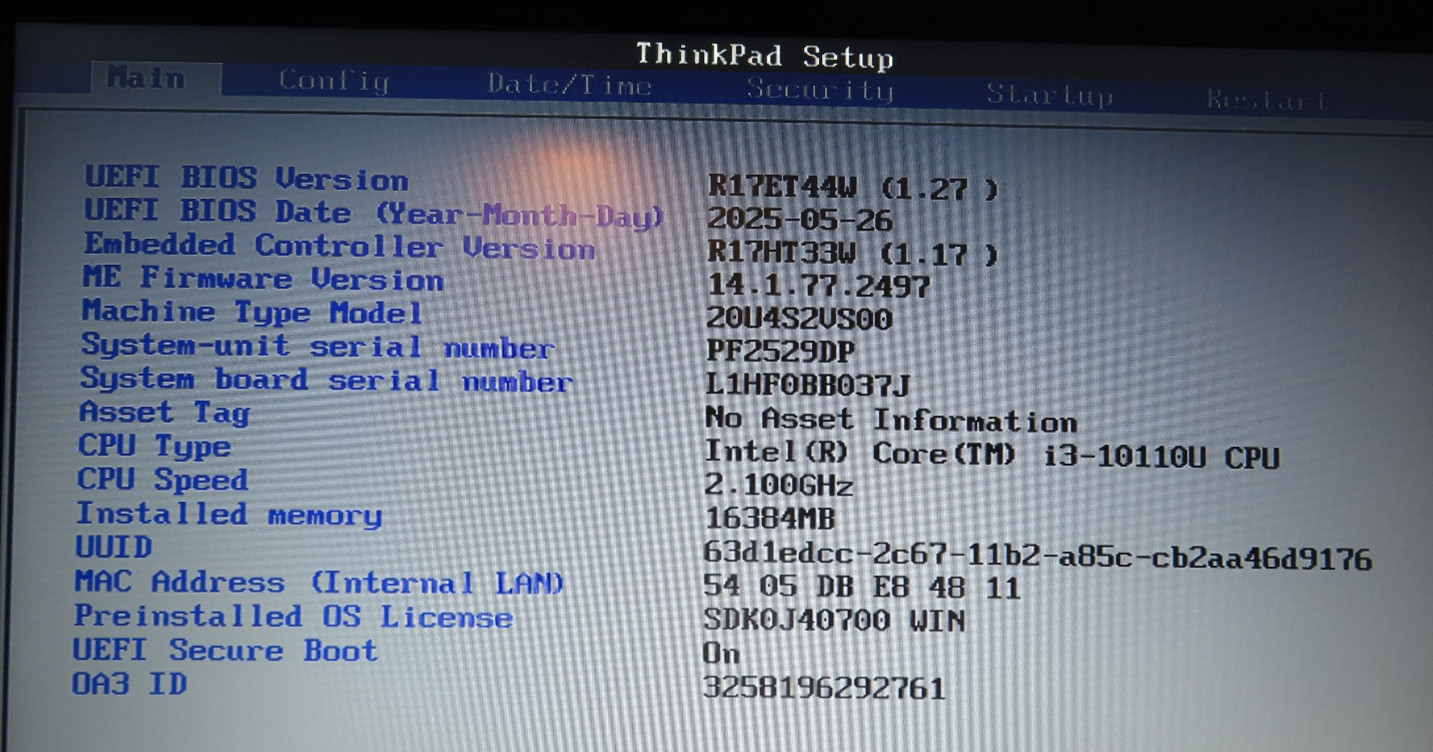Click controller version R17HT33W (1.17)

click(853, 254)
